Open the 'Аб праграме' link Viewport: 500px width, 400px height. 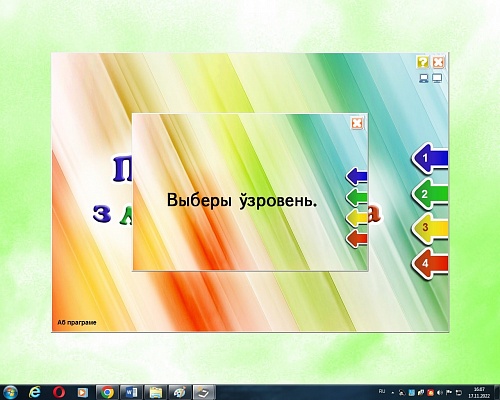click(77, 323)
